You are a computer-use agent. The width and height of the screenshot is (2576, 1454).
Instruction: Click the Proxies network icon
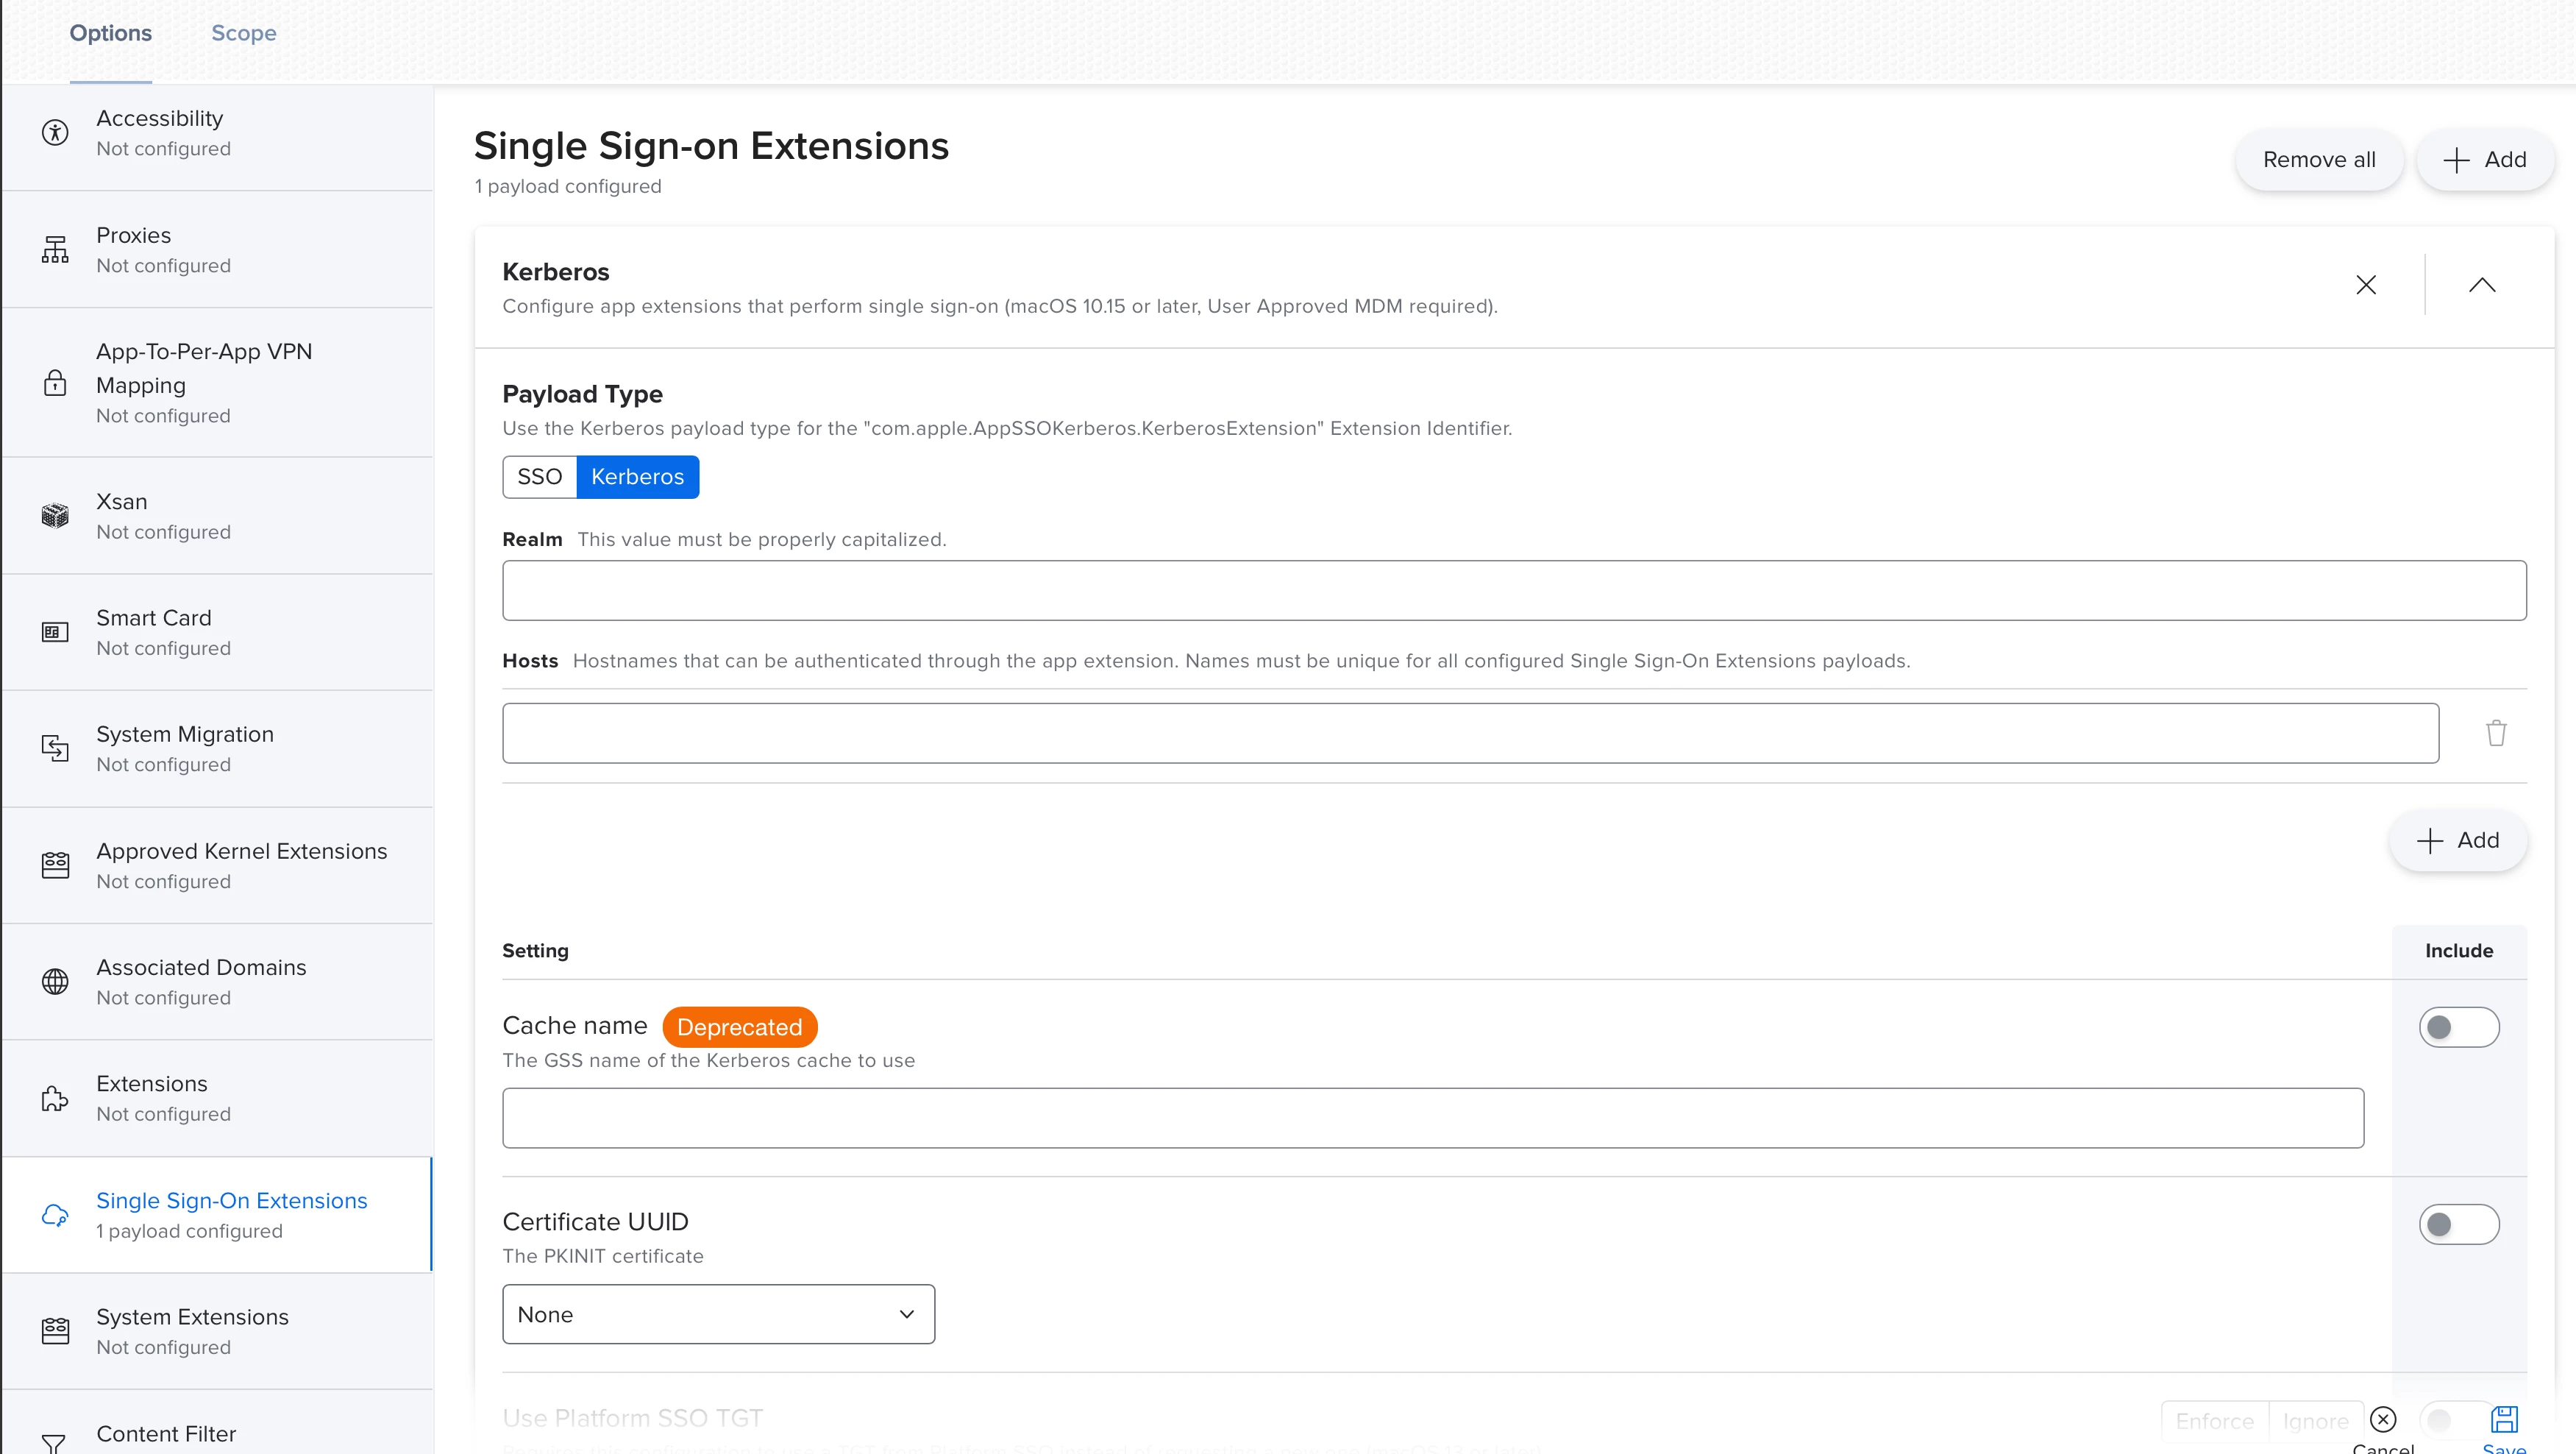coord(55,249)
